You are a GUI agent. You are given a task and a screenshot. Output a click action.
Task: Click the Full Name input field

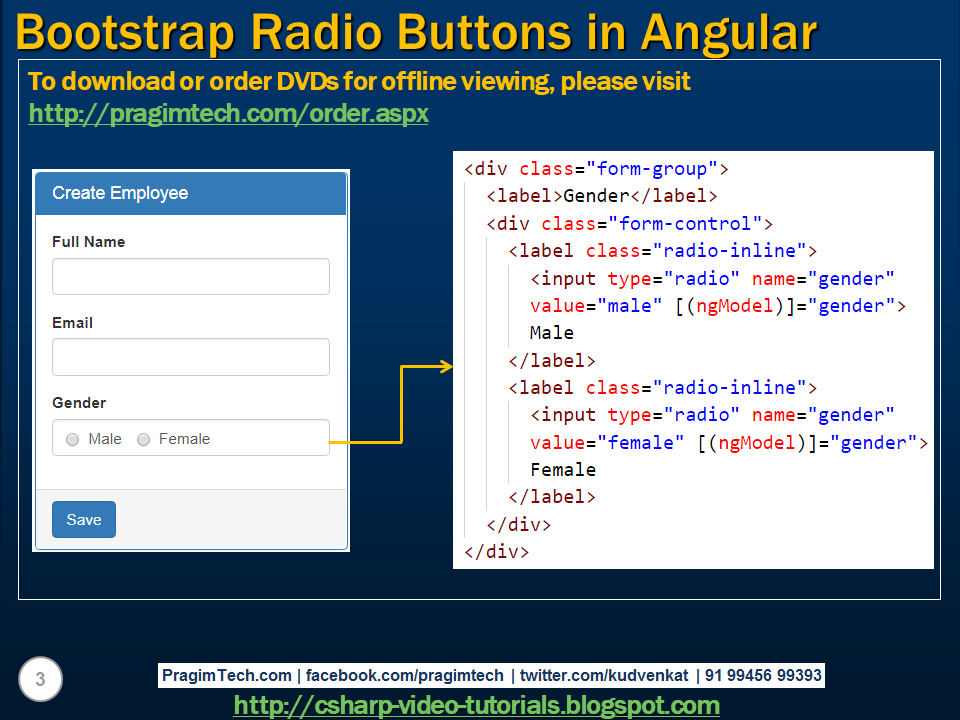190,276
